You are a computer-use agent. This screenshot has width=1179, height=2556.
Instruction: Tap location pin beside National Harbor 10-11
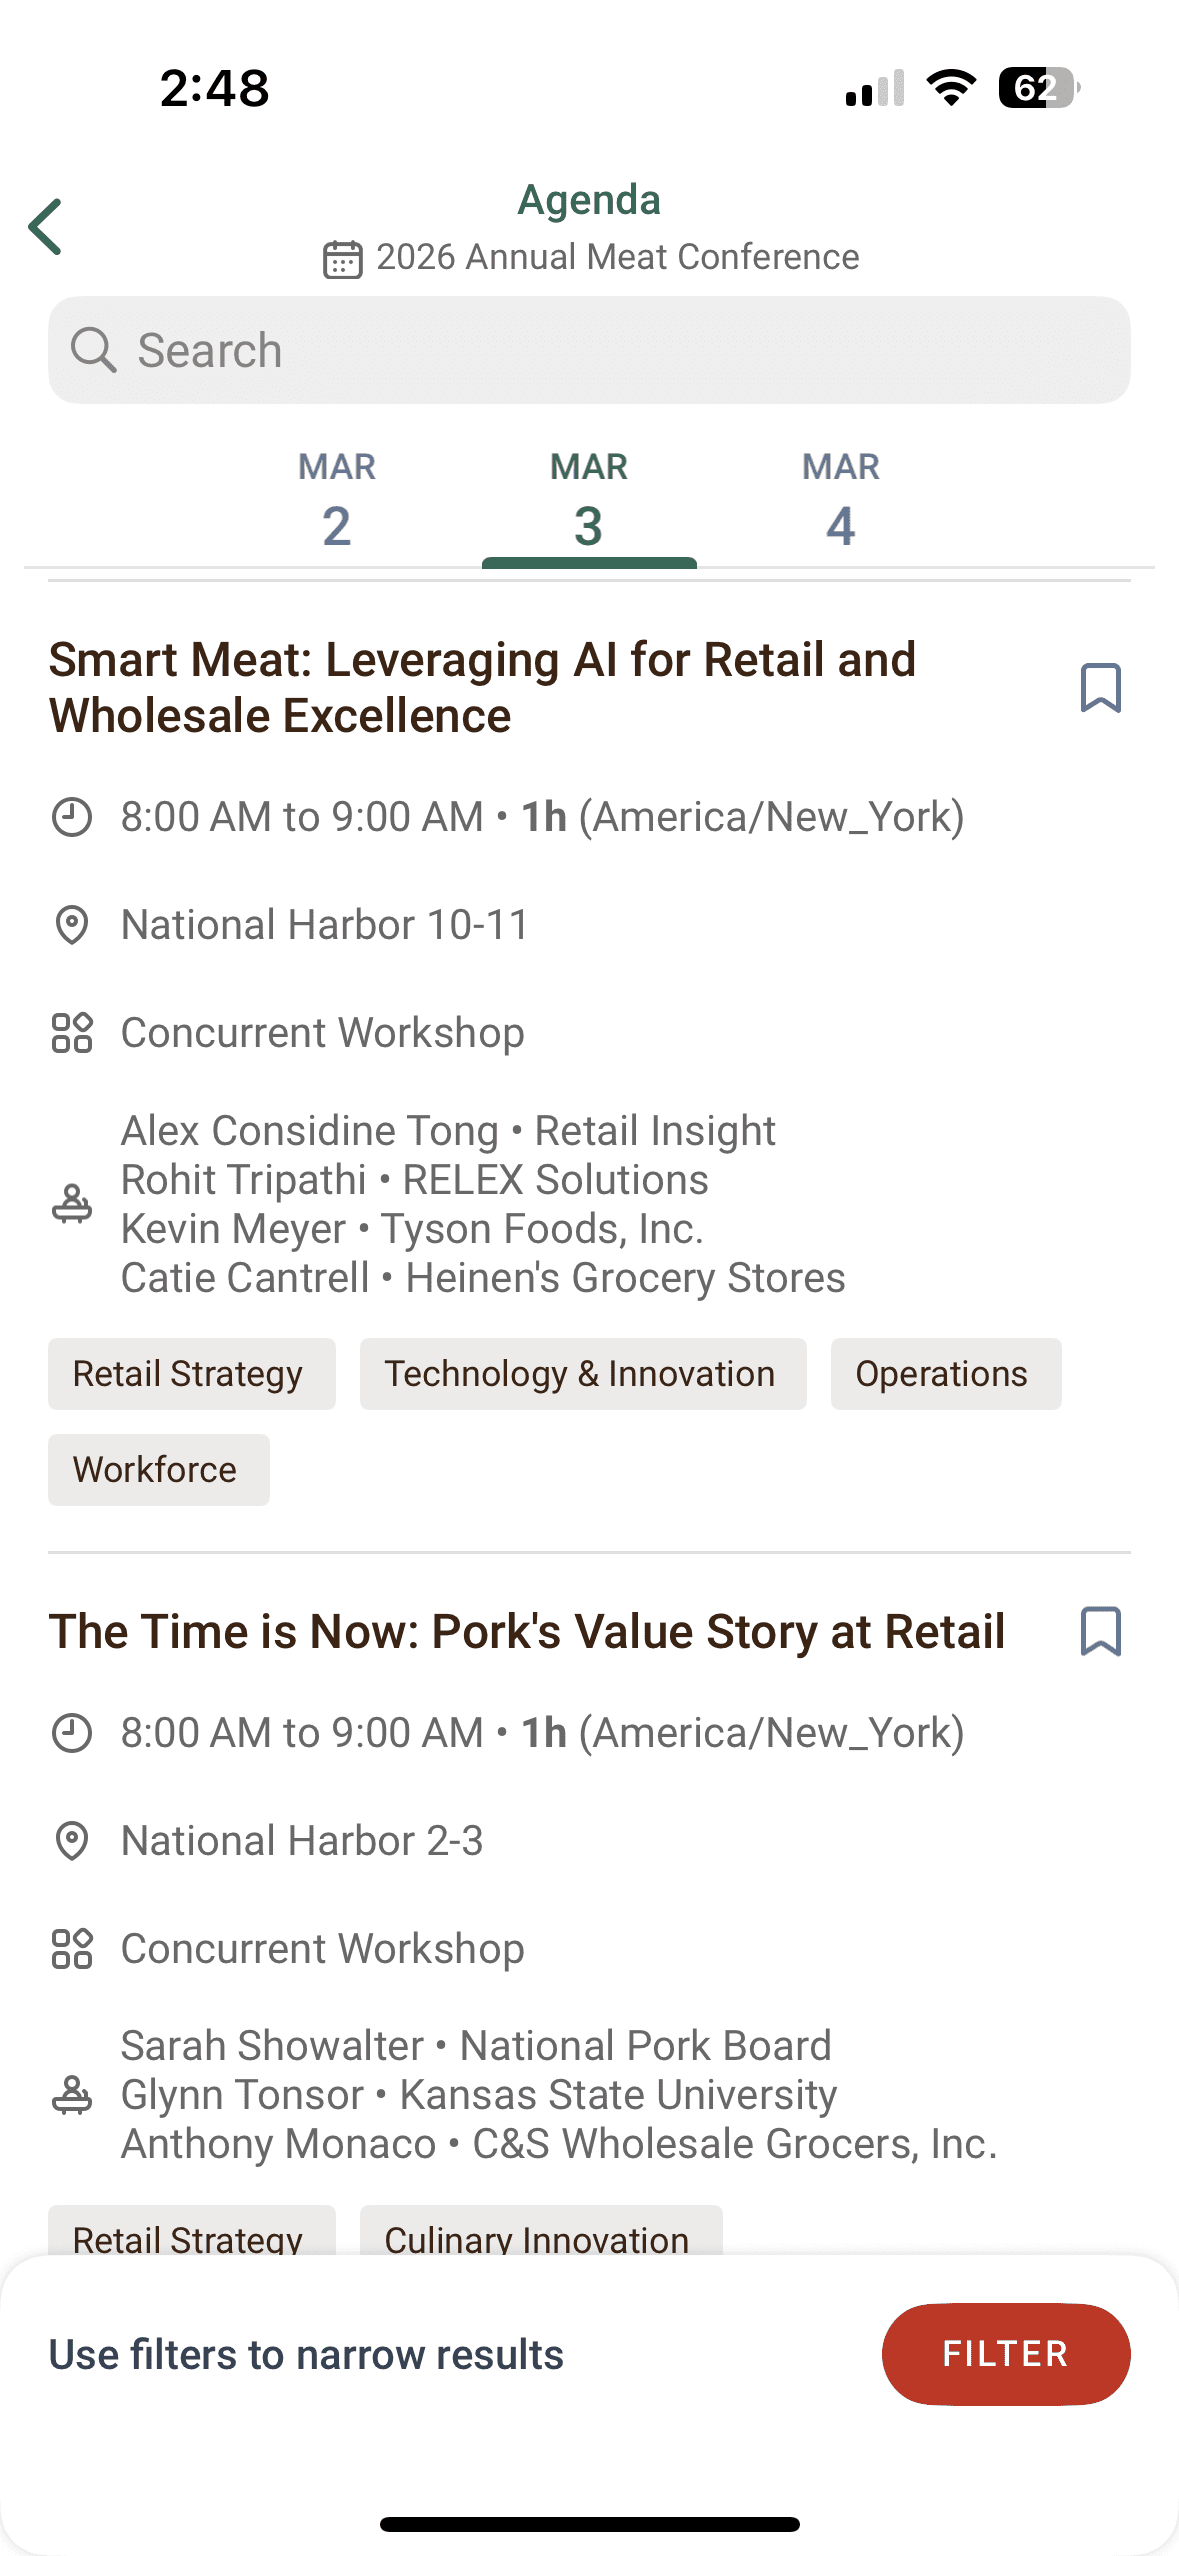(72, 925)
